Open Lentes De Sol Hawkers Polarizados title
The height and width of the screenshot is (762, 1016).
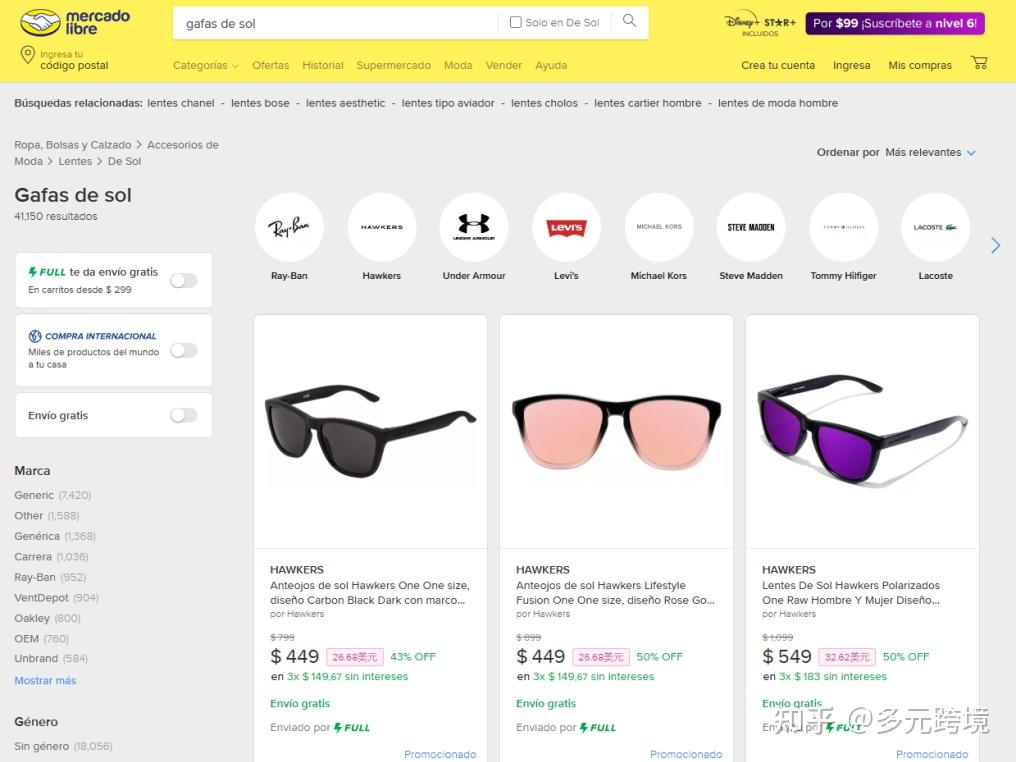851,593
